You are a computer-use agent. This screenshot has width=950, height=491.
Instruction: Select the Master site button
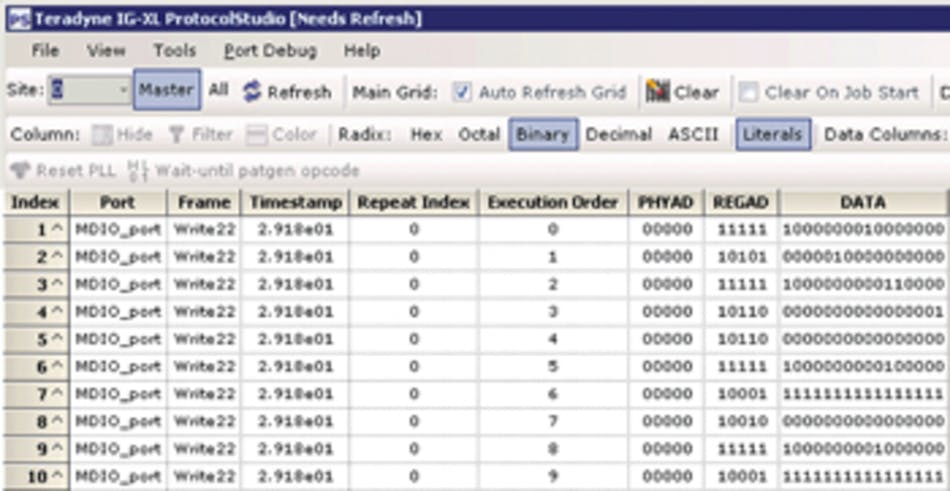[166, 90]
